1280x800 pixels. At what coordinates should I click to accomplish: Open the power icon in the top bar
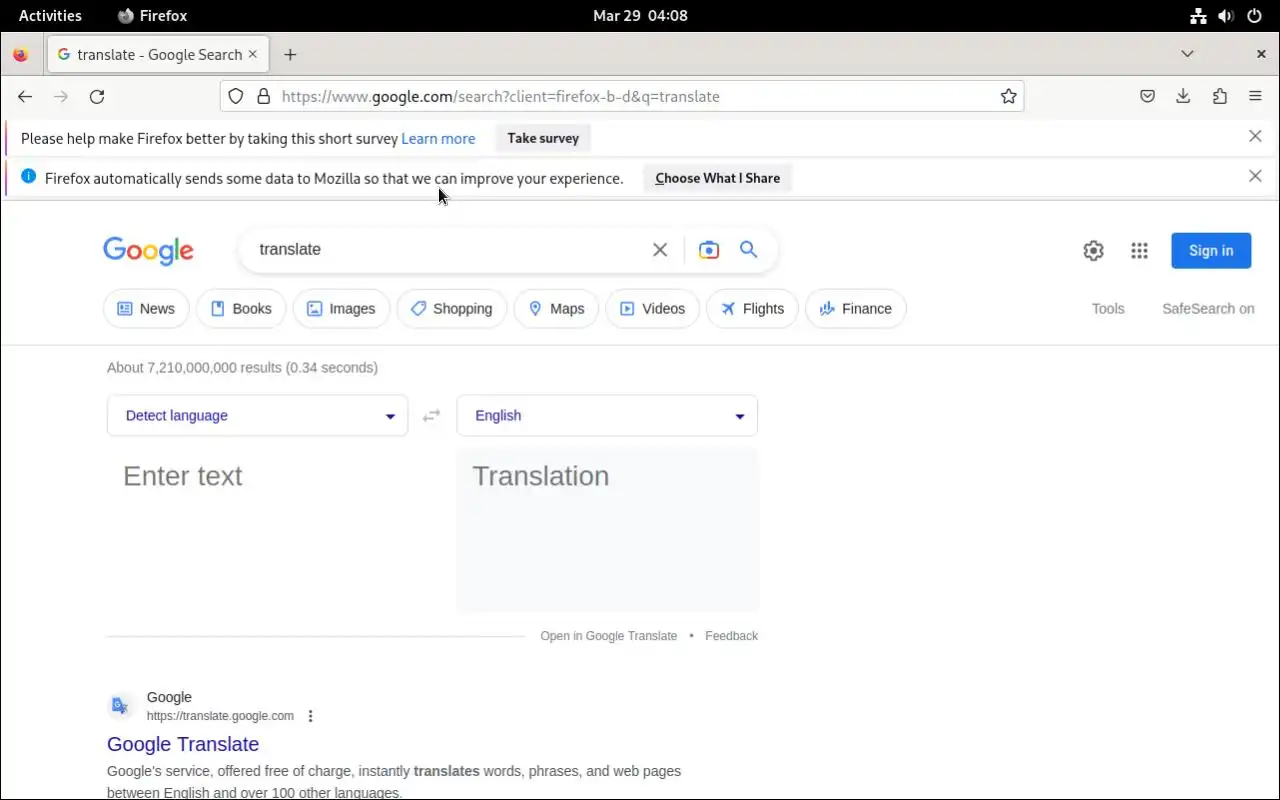[1254, 15]
